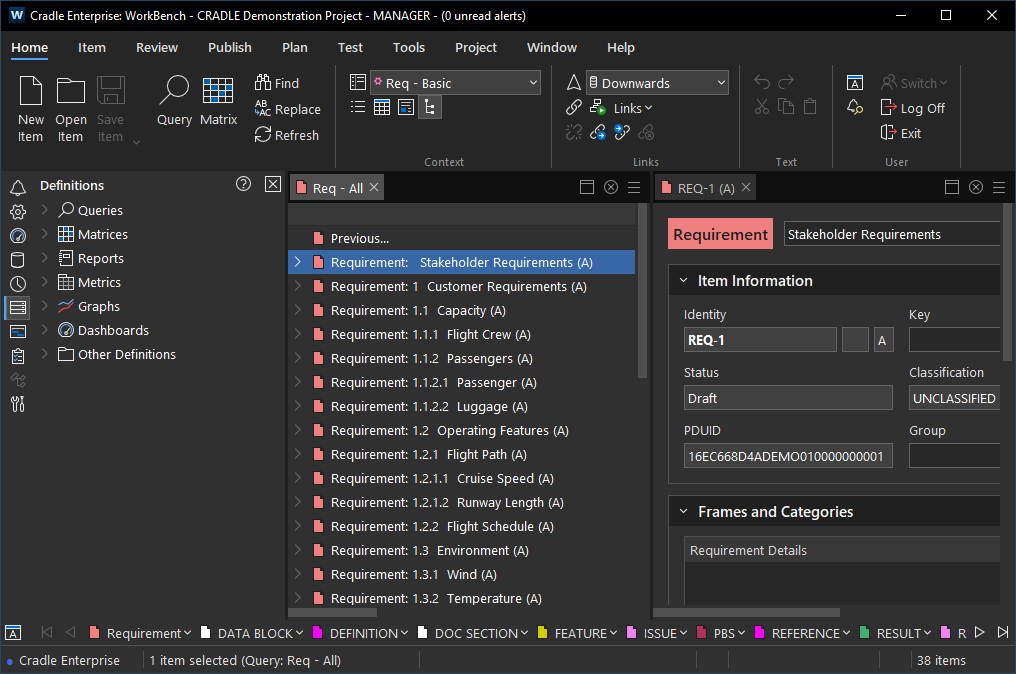Toggle the tree view style icon

click(430, 107)
